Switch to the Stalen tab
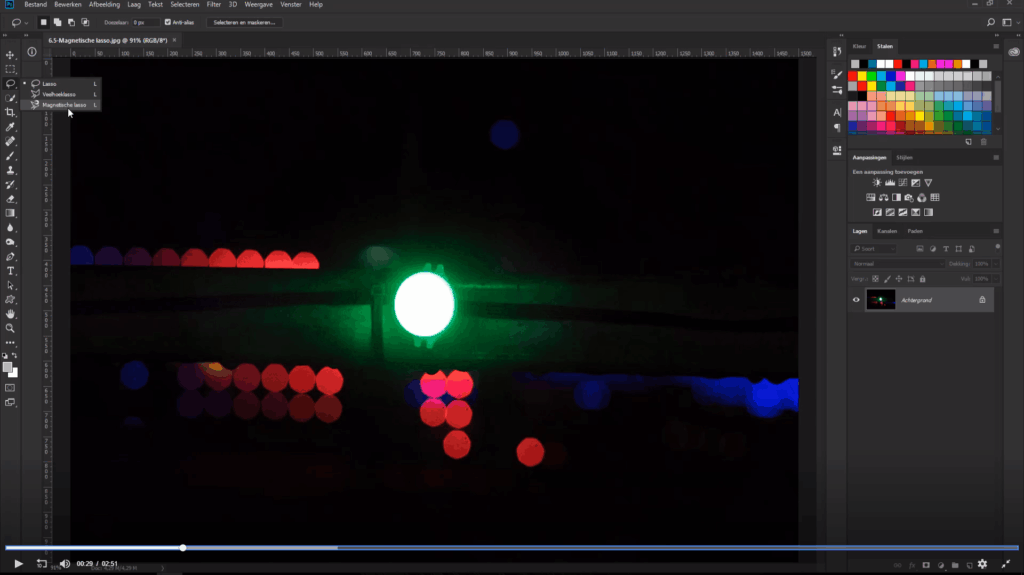Screen dimensions: 1024x575 pyautogui.click(x=885, y=46)
